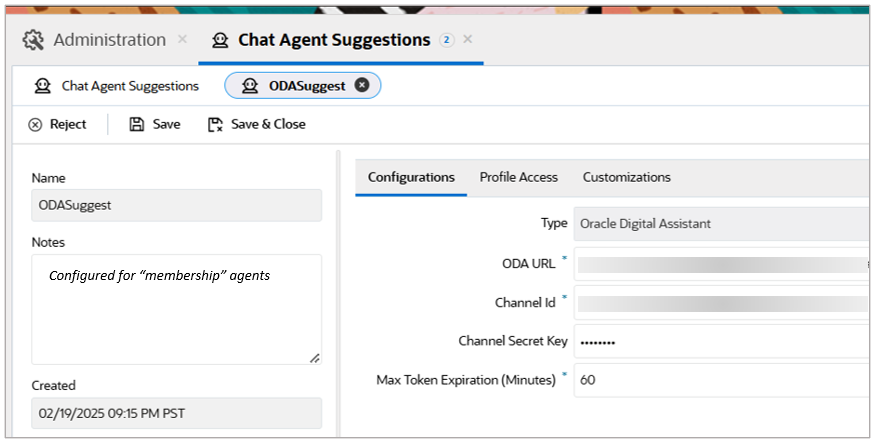Close the Administration tab

(182, 41)
